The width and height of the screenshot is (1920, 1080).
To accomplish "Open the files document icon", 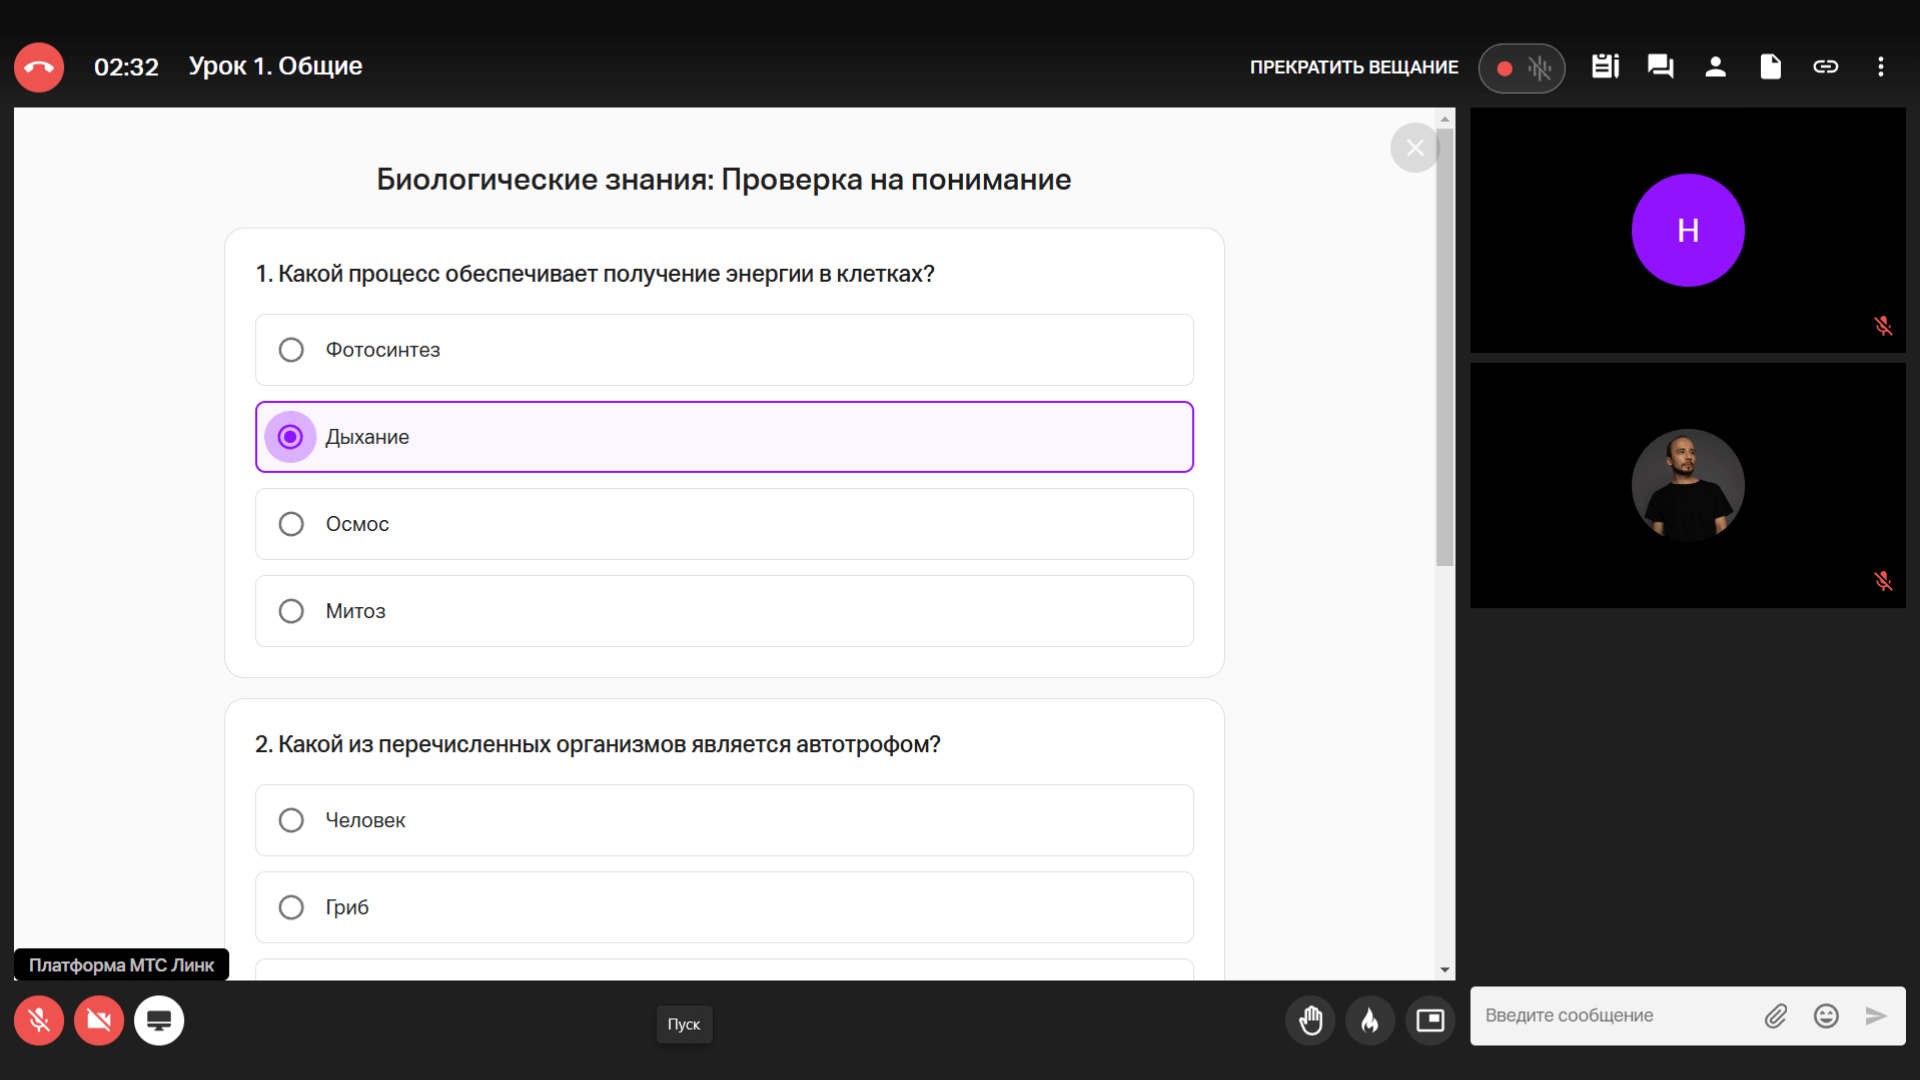I will point(1770,67).
